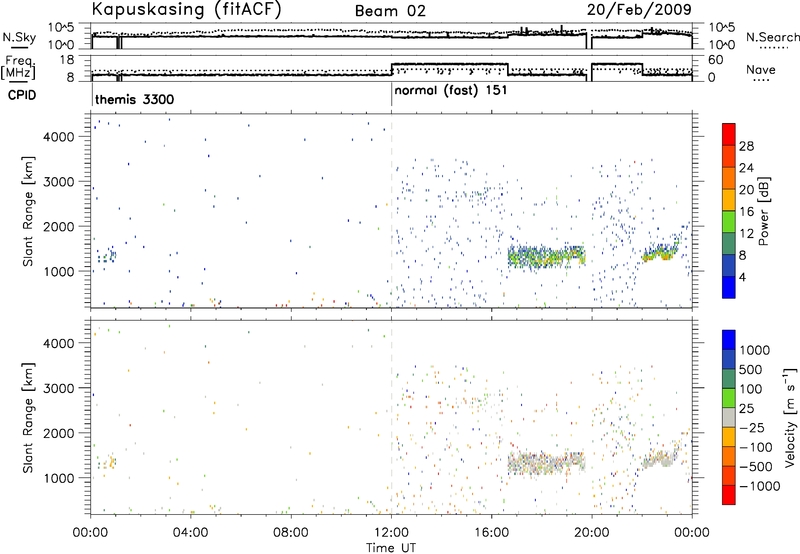The width and height of the screenshot is (800, 554).
Task: Click the Freq. [MHz] axis label
Action: coord(18,68)
